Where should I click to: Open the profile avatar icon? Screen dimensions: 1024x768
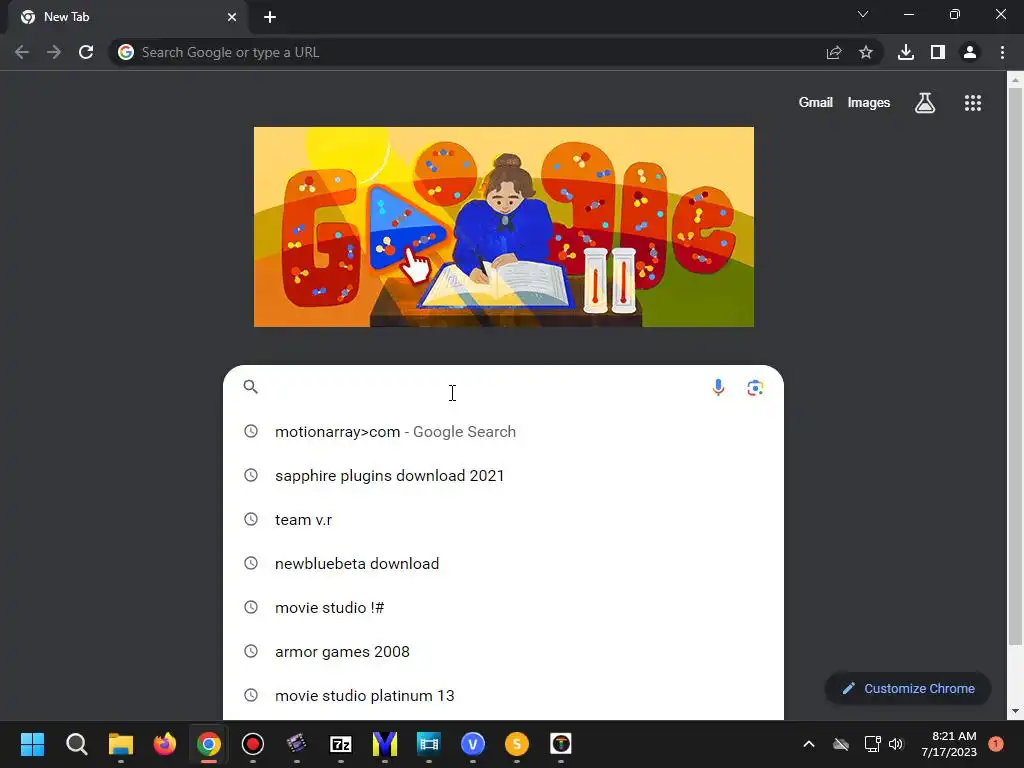click(x=970, y=52)
